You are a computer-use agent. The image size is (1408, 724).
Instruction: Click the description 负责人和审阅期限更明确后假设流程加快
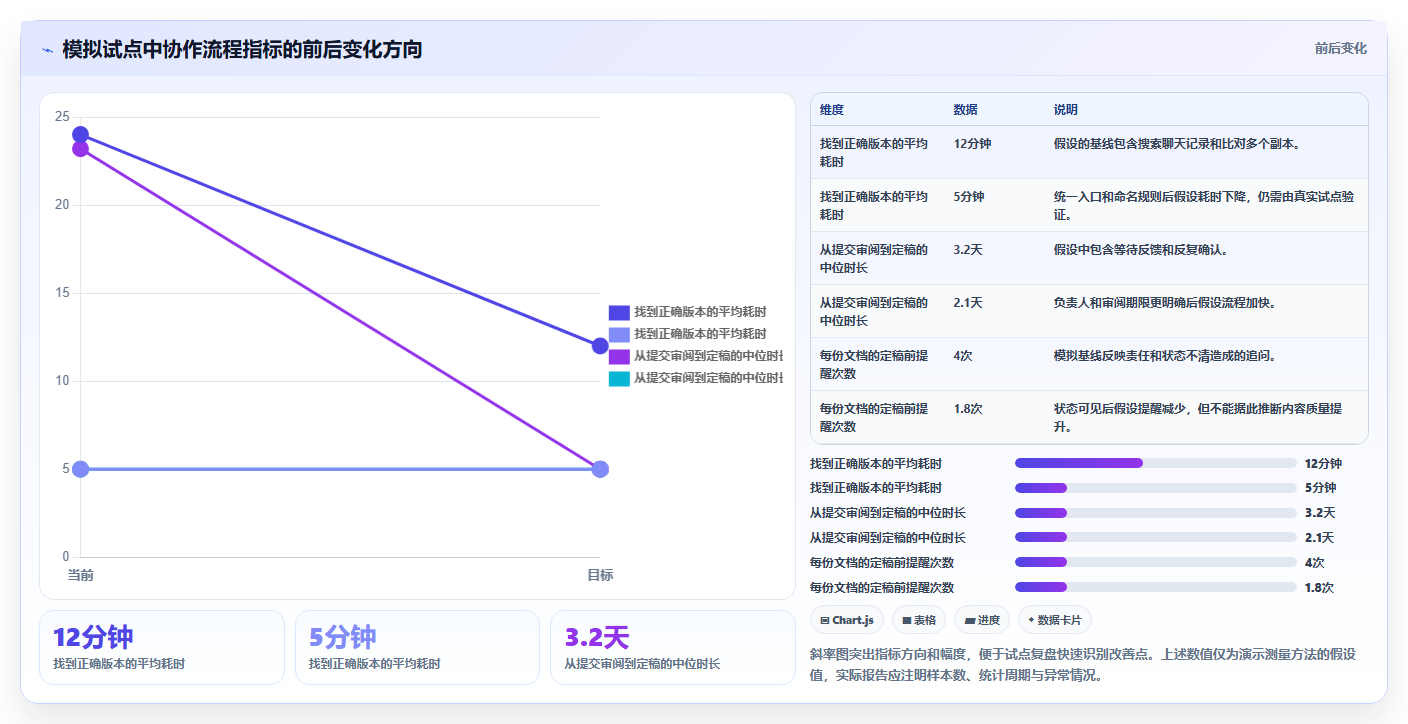coord(1165,303)
